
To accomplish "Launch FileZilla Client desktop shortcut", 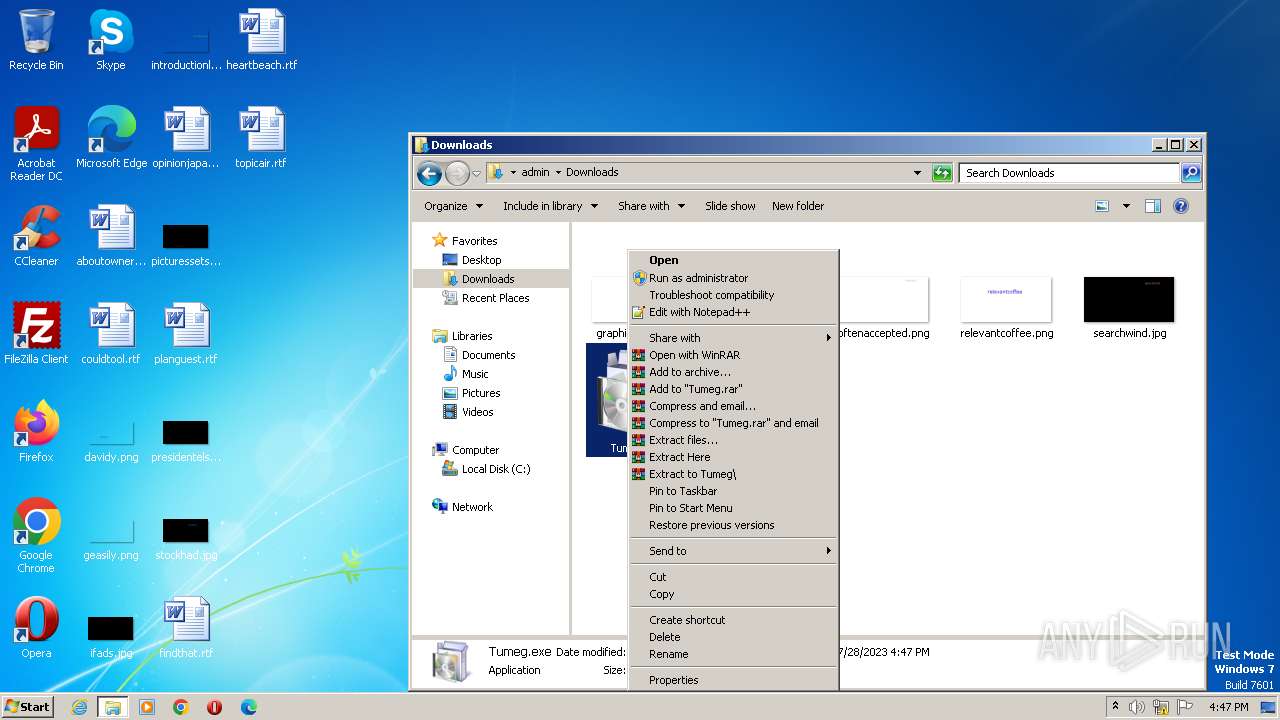I will (x=36, y=334).
